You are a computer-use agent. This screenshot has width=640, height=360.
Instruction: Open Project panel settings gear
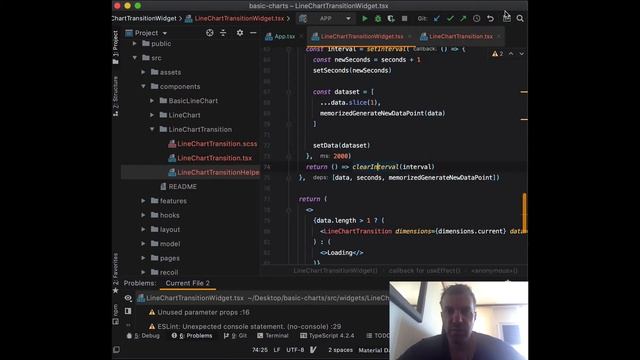pos(240,33)
